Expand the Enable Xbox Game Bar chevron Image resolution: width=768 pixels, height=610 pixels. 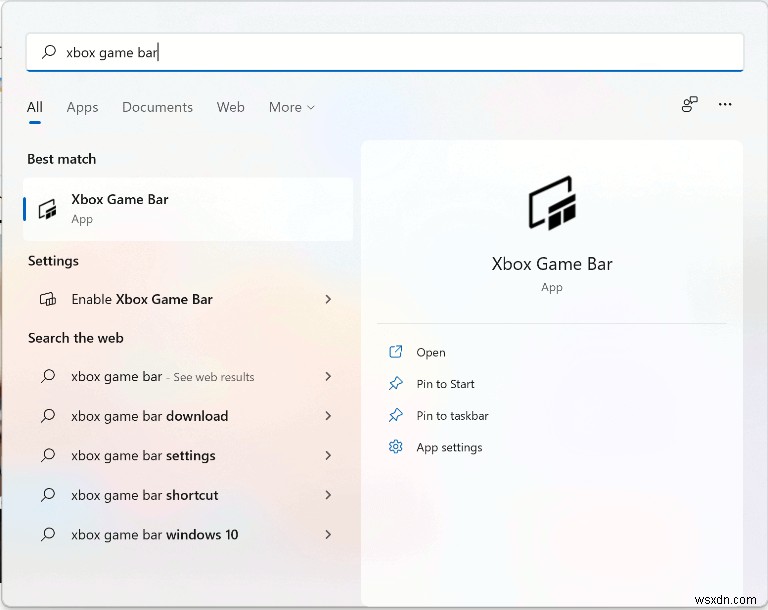coord(328,299)
